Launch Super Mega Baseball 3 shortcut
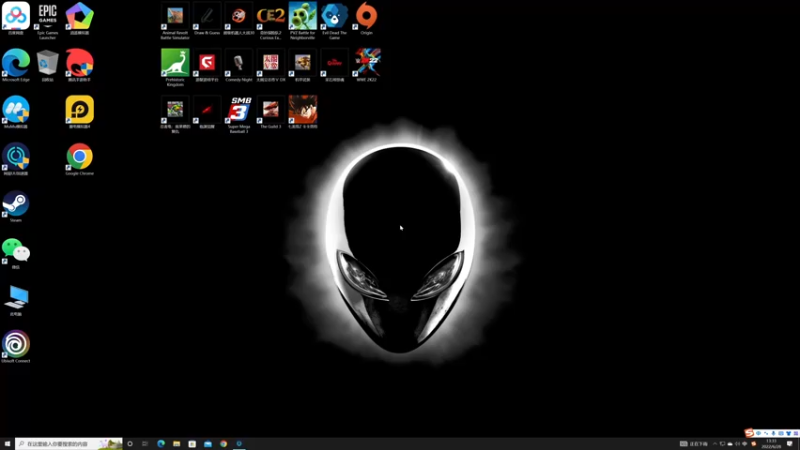 (x=239, y=114)
